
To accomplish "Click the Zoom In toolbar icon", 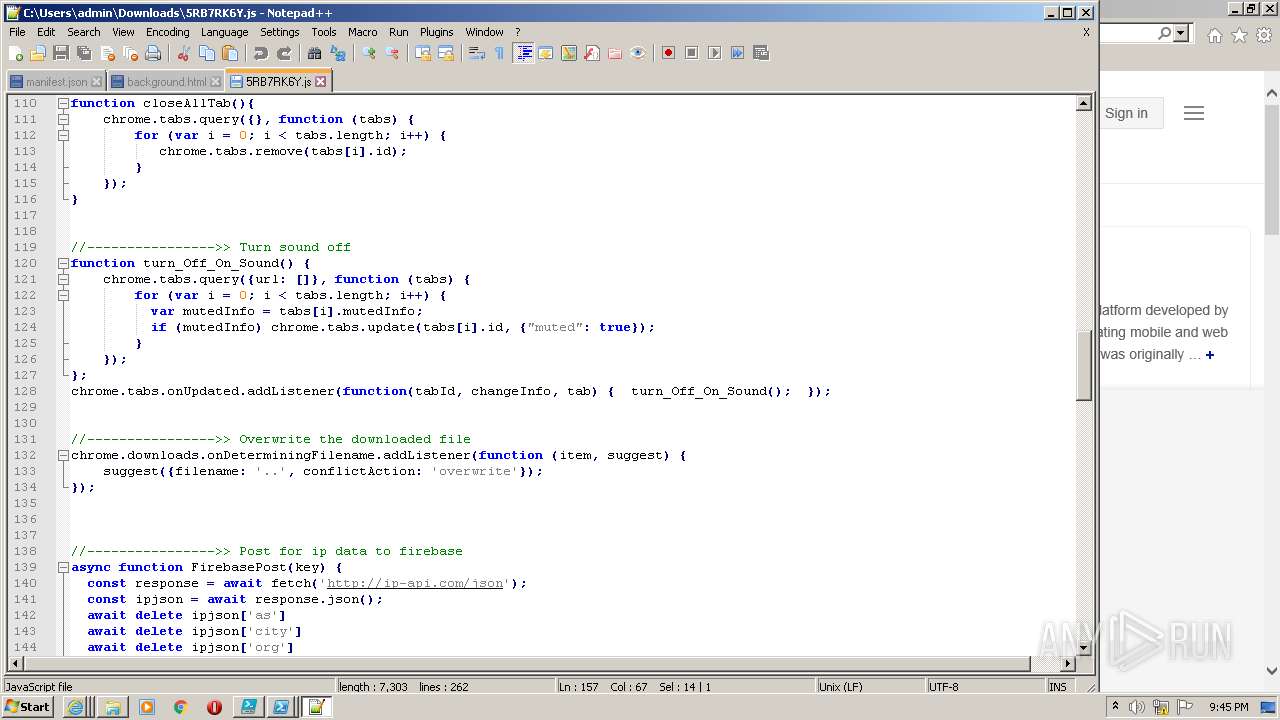I will (369, 53).
